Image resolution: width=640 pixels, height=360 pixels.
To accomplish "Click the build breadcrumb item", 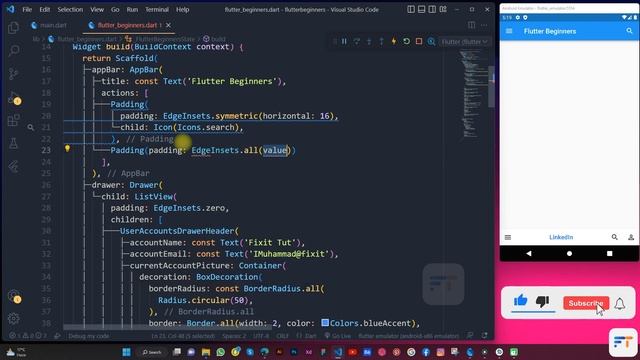I will point(215,39).
